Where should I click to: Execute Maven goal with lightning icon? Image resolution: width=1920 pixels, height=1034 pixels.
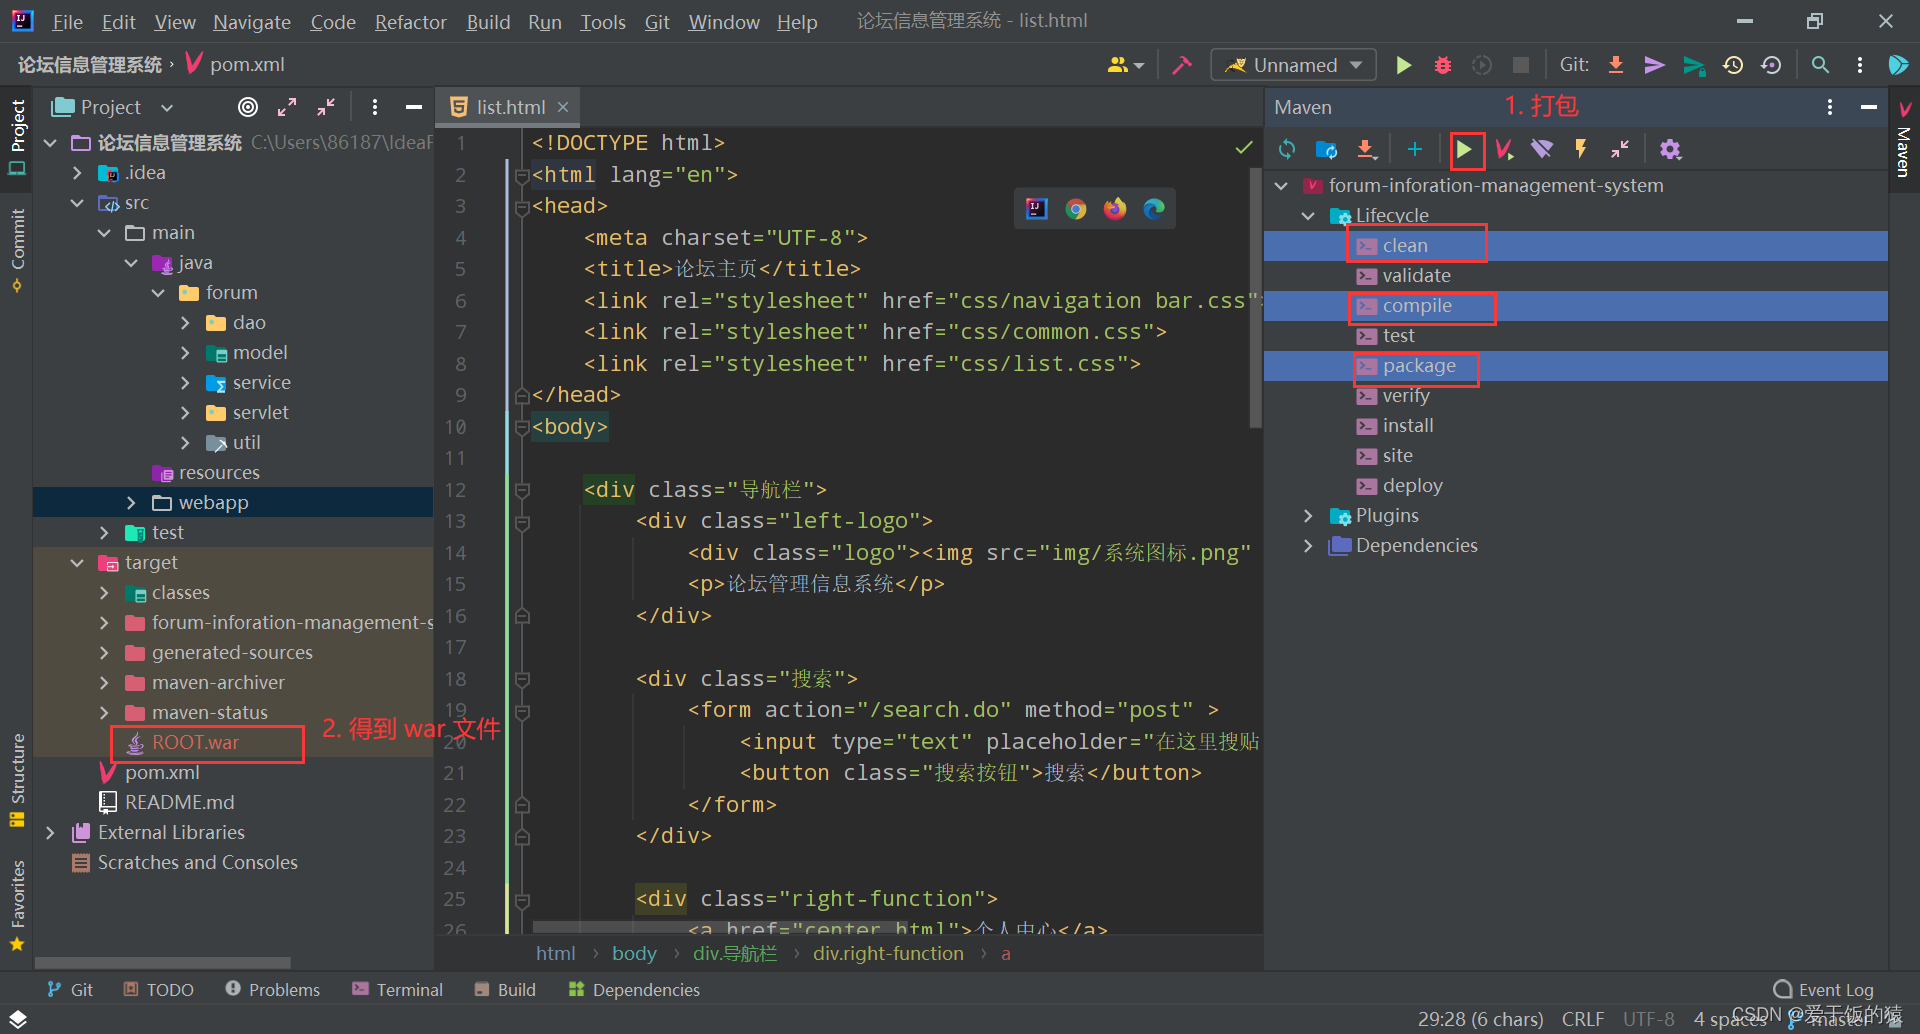point(1579,149)
